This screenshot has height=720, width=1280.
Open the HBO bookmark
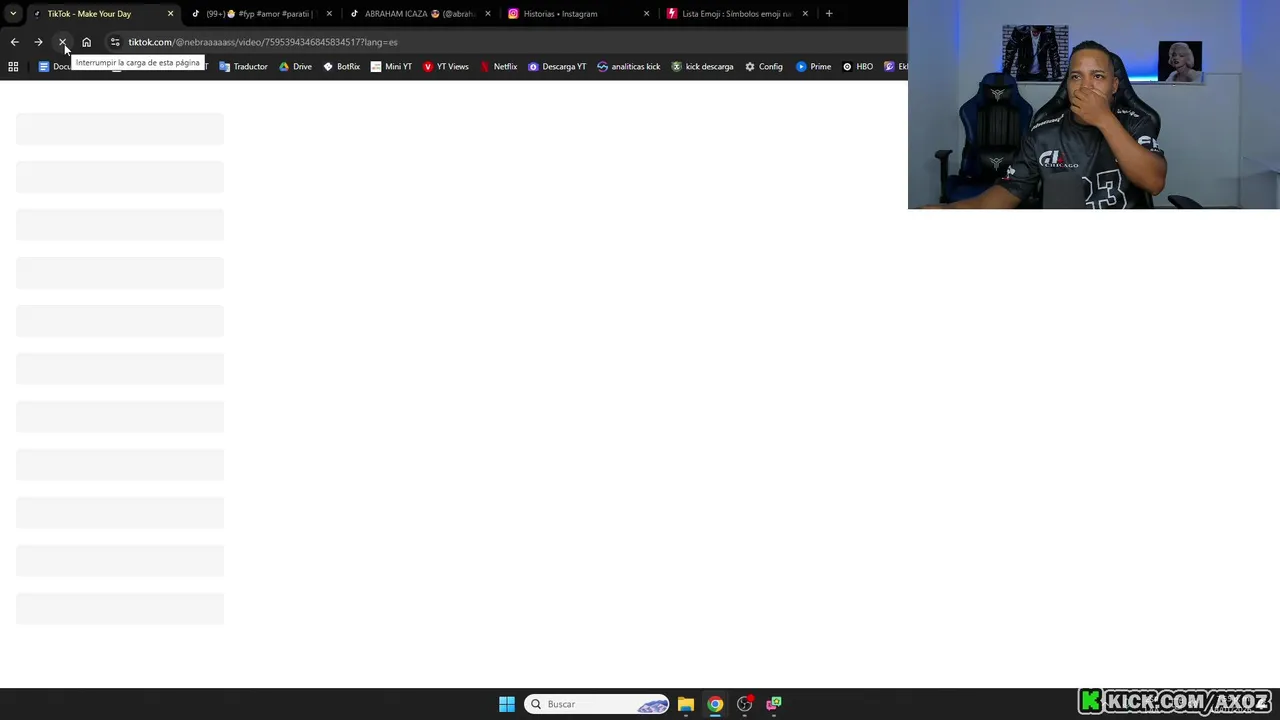point(858,67)
